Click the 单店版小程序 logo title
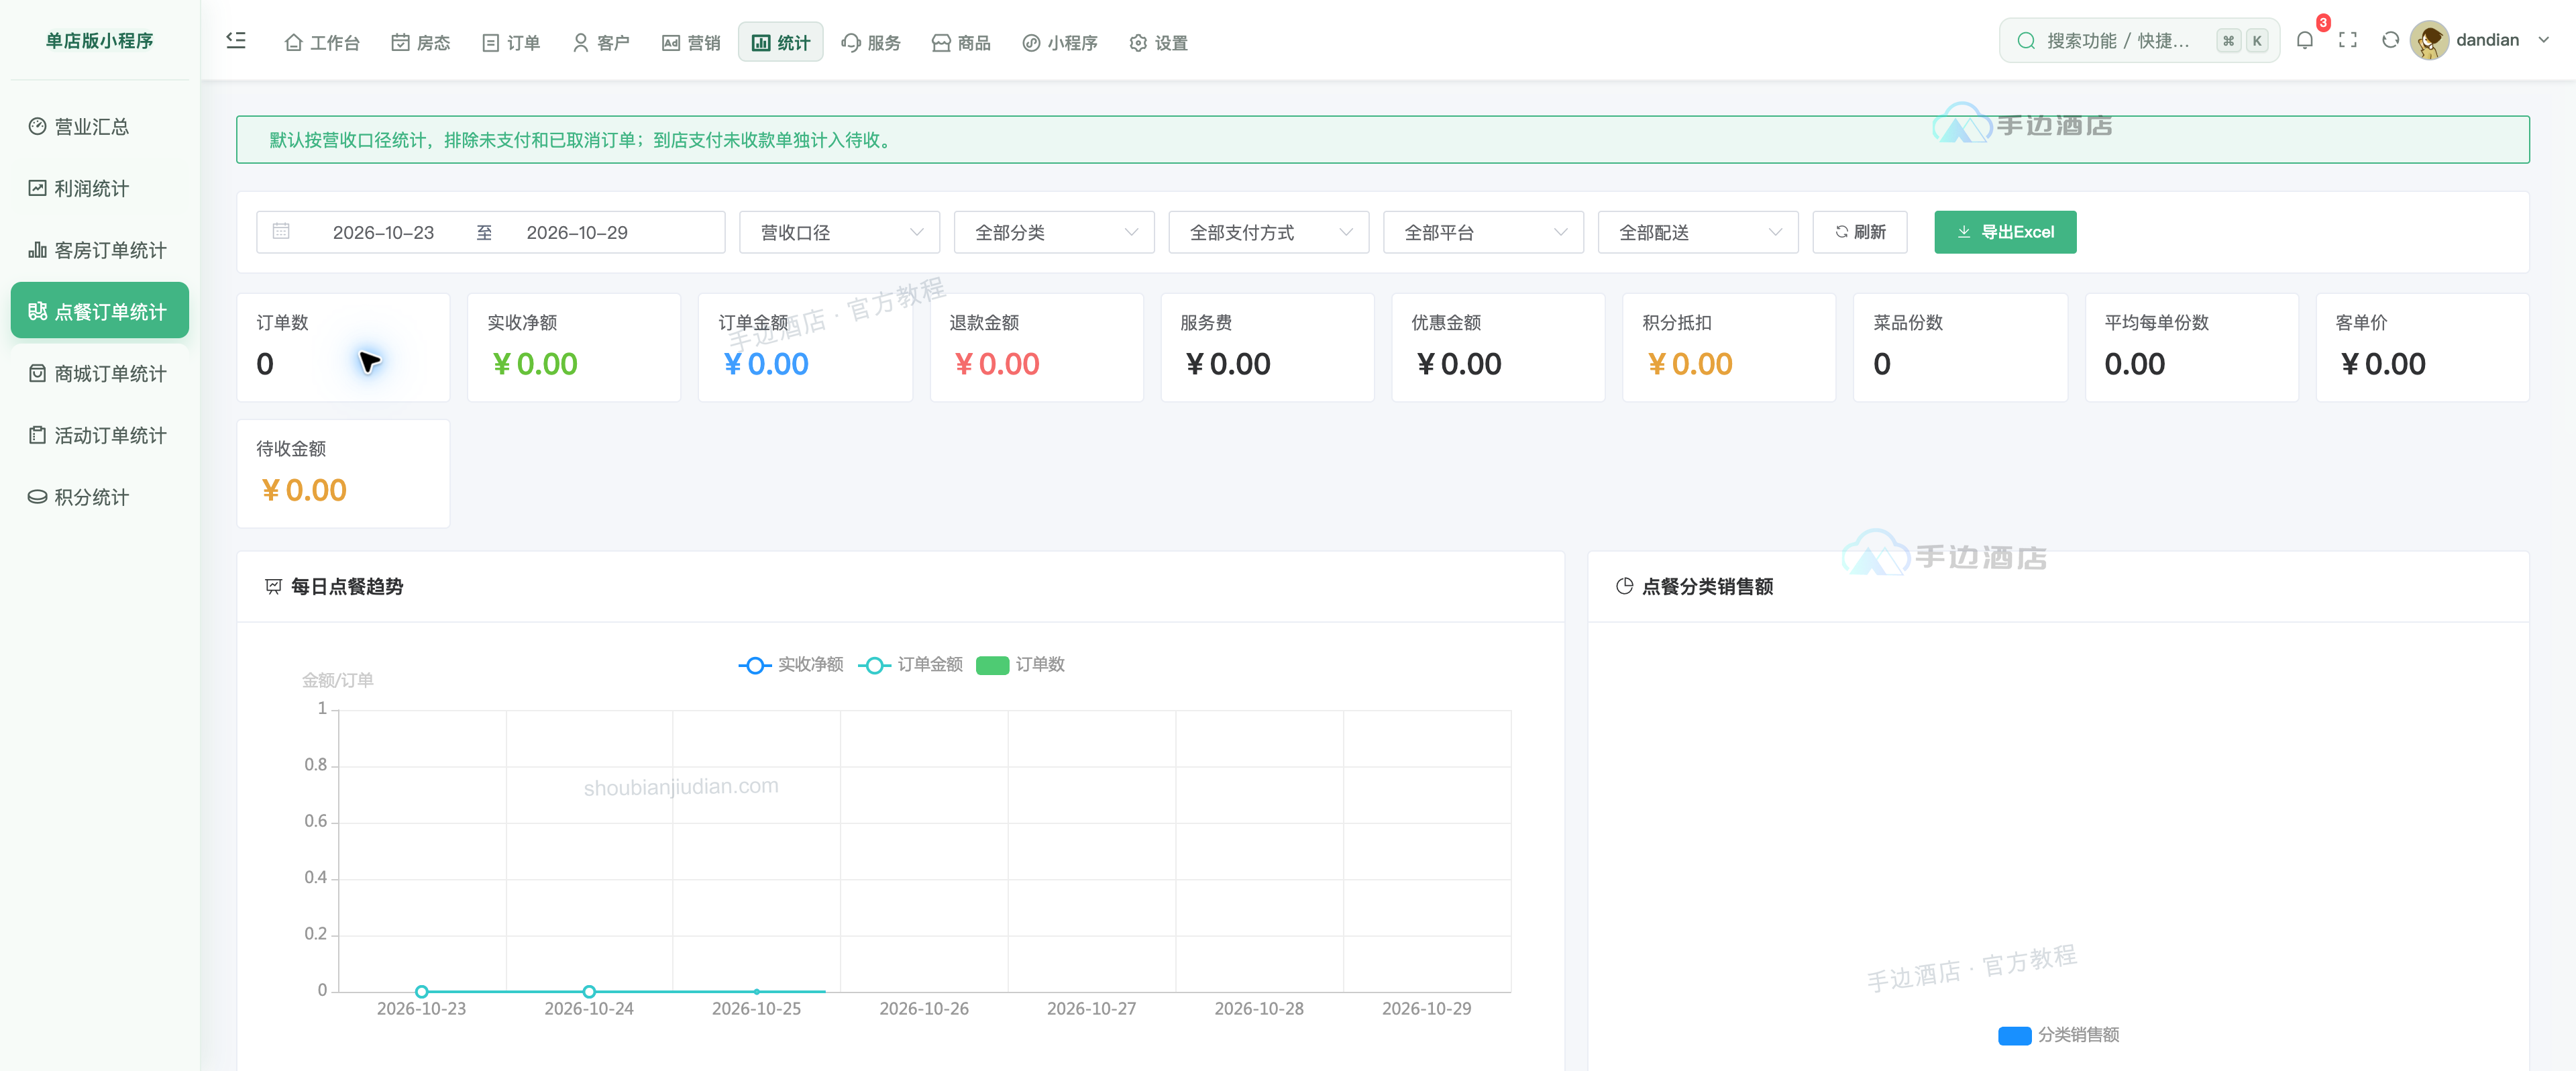 pyautogui.click(x=100, y=41)
